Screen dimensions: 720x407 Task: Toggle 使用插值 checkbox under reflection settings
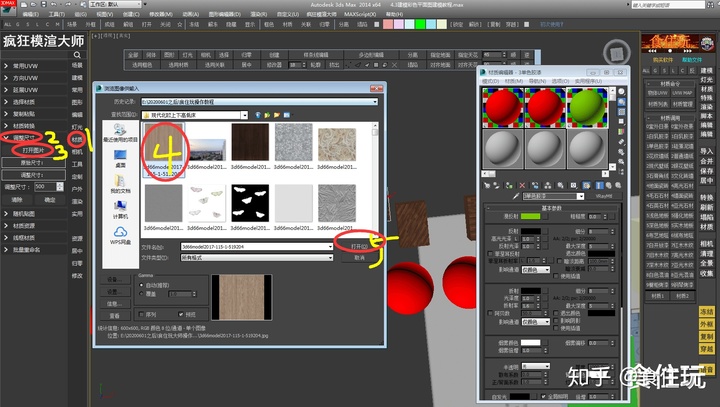pos(556,276)
